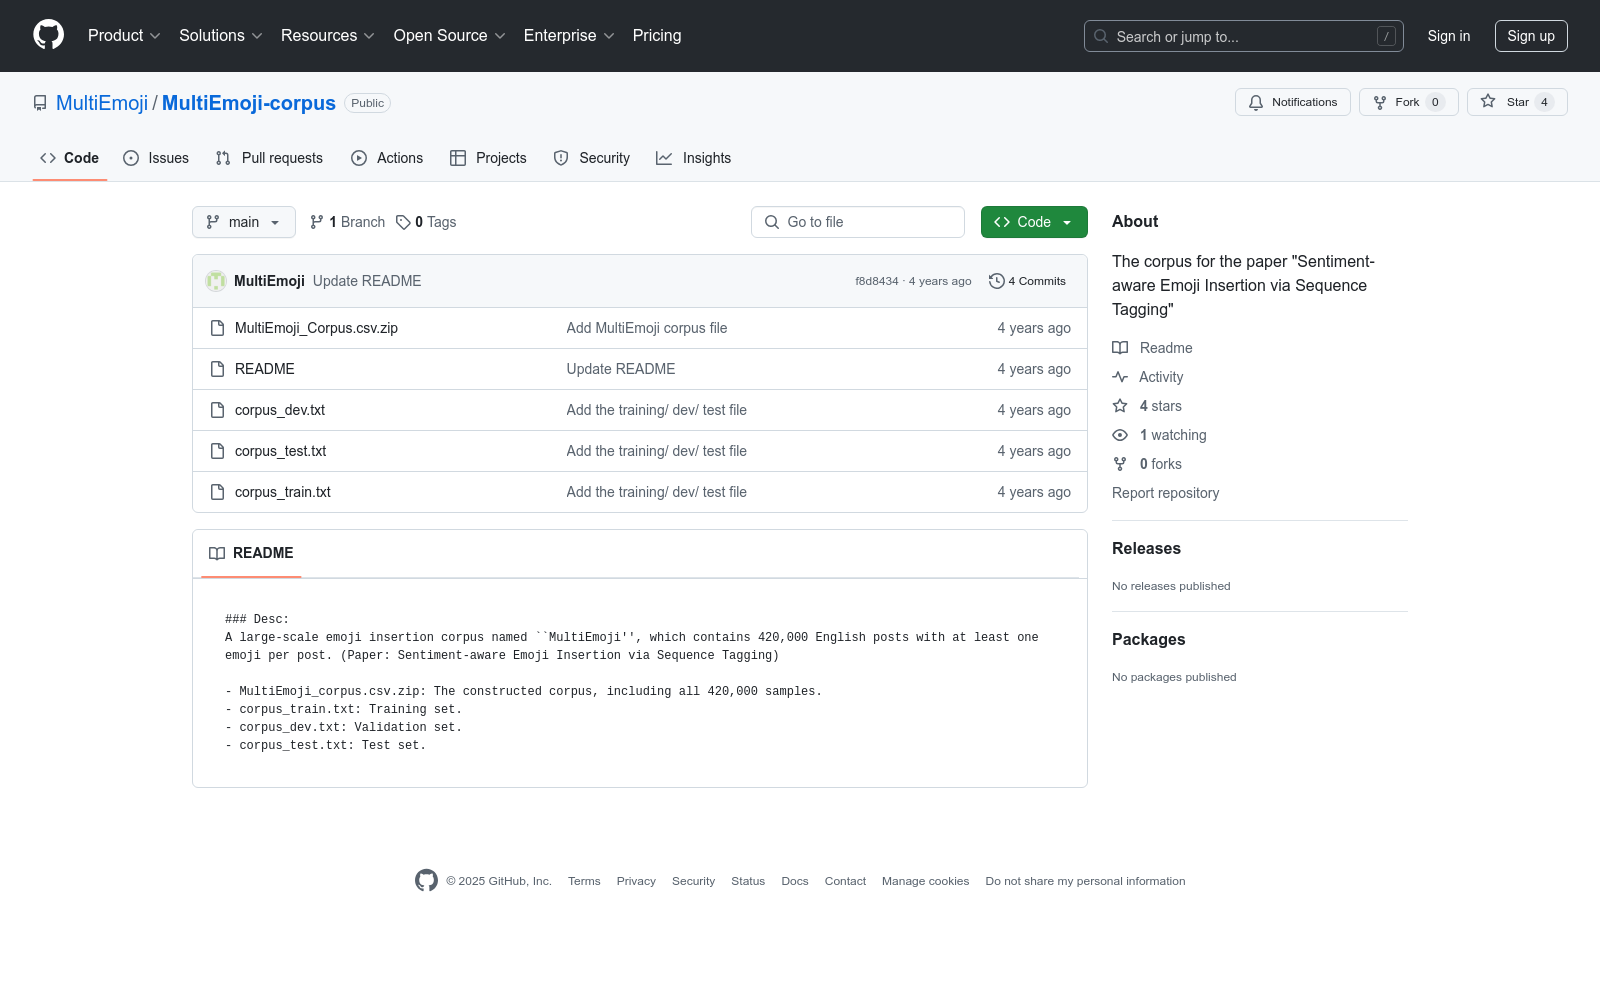Open the footer Status link
Viewport: 1600px width, 1000px height.
748,881
